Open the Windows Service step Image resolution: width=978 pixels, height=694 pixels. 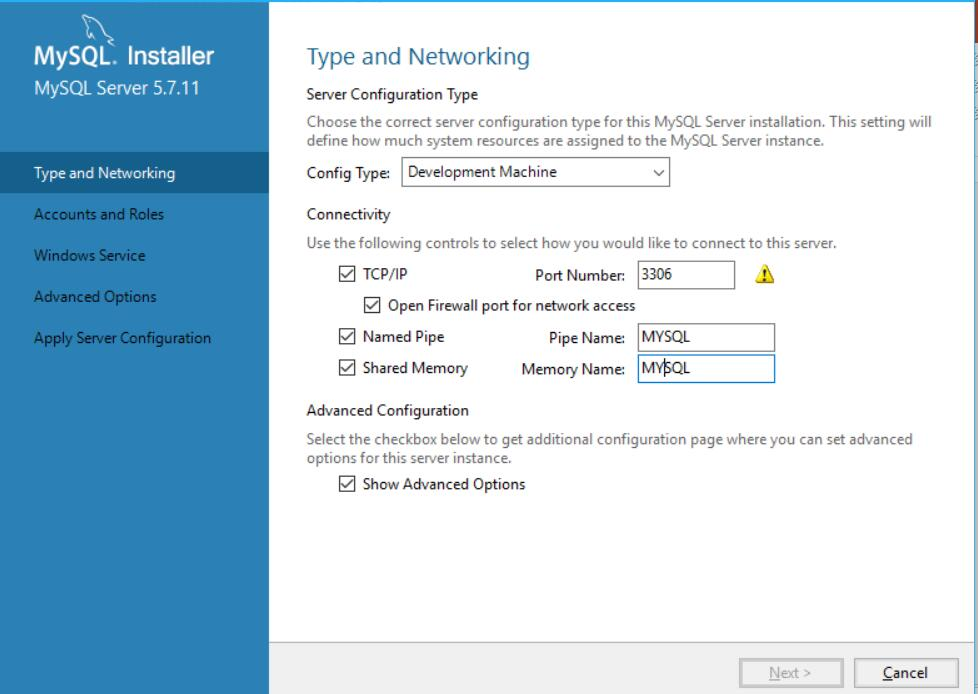coord(89,255)
